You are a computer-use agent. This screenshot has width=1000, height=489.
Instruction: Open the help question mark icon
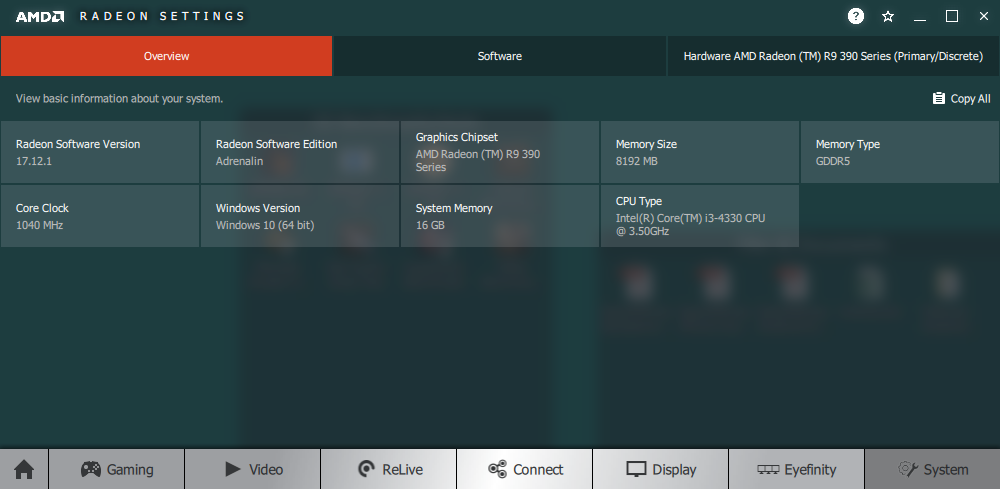click(x=856, y=16)
